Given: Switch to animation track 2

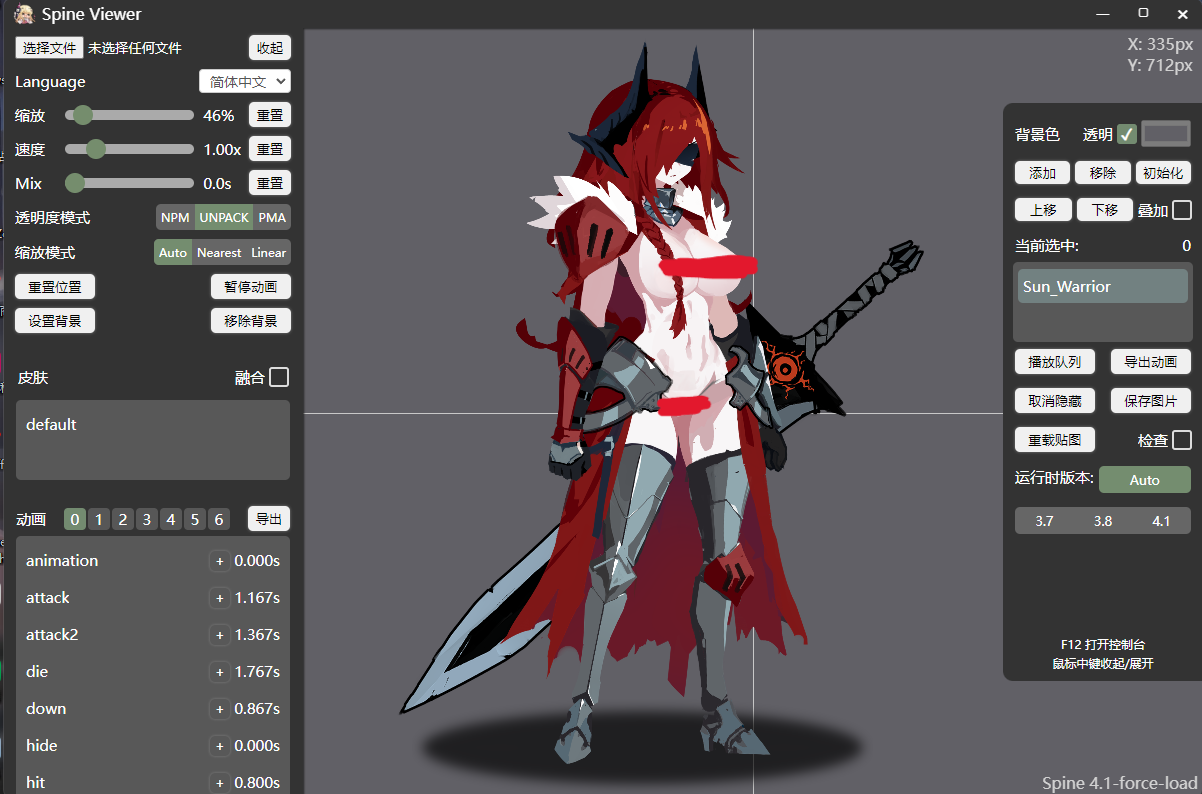Looking at the screenshot, I should click(123, 519).
